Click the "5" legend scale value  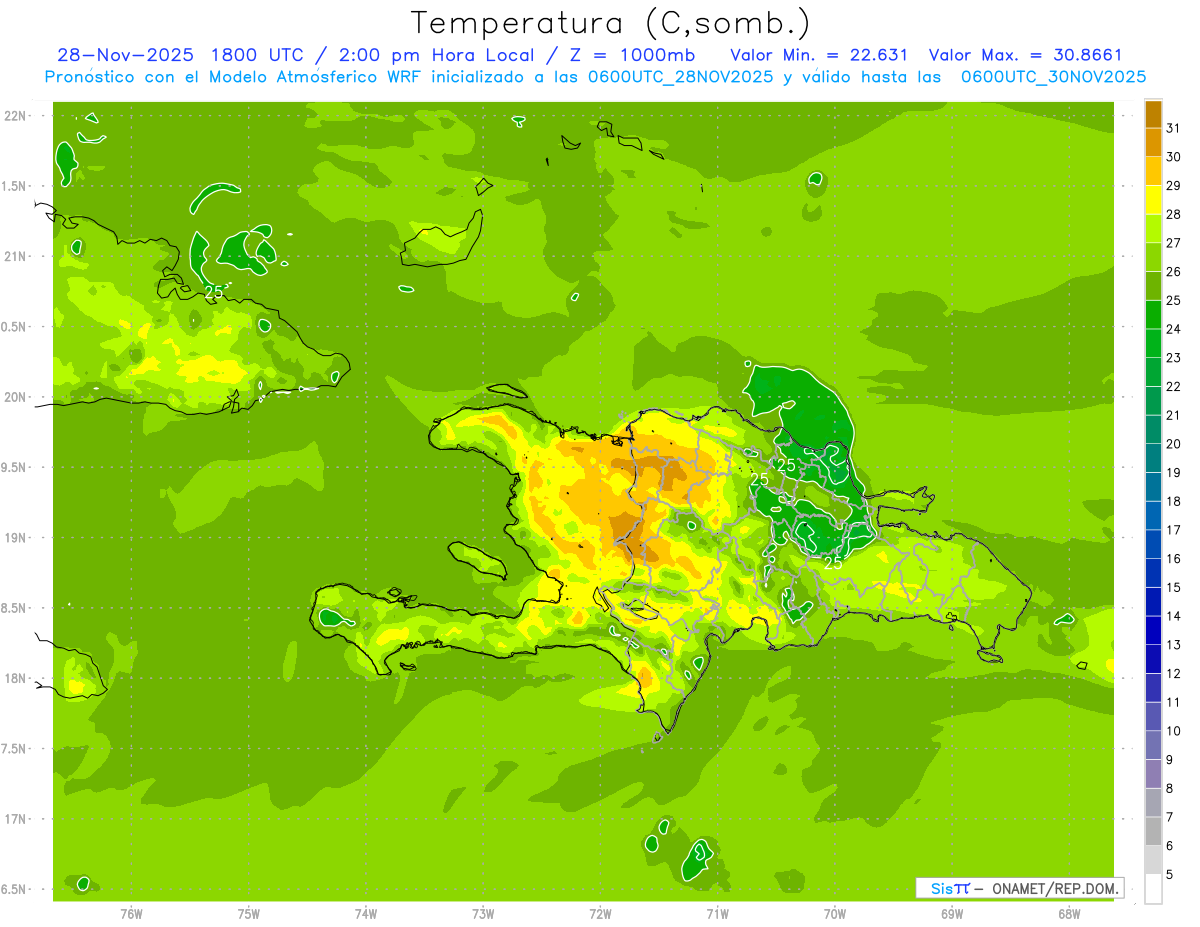1170,875
